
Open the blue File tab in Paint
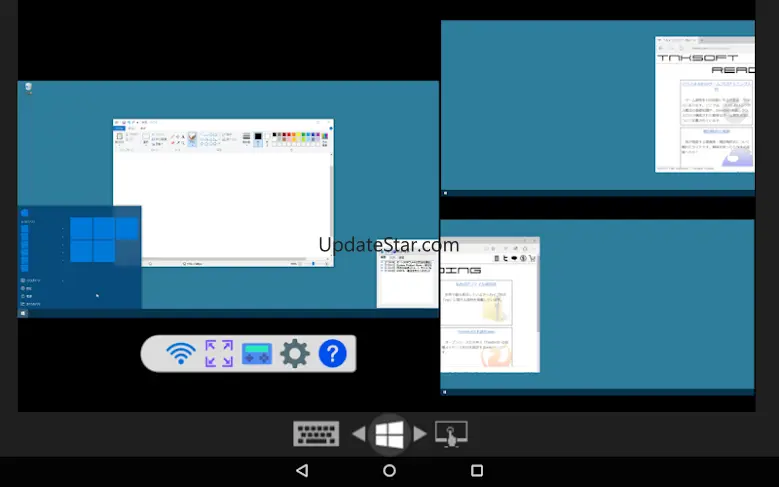[x=119, y=128]
